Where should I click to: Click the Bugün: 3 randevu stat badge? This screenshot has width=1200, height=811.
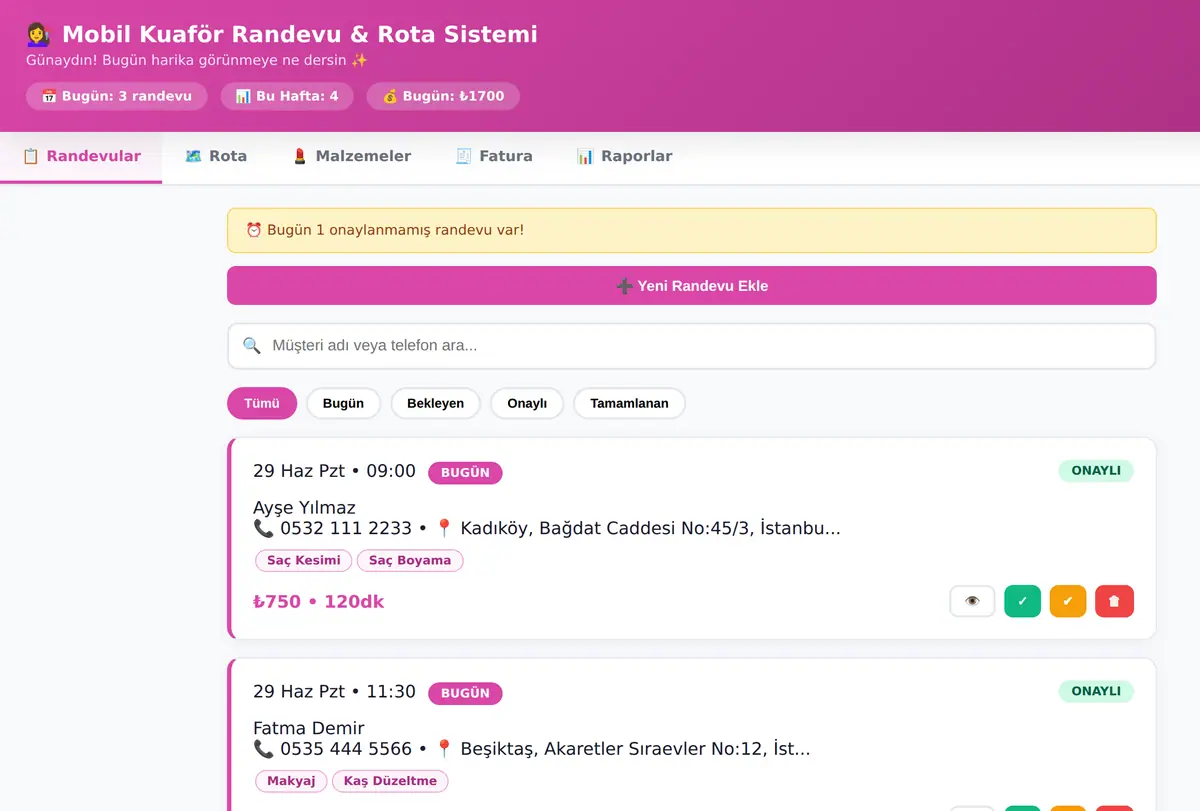pyautogui.click(x=116, y=96)
